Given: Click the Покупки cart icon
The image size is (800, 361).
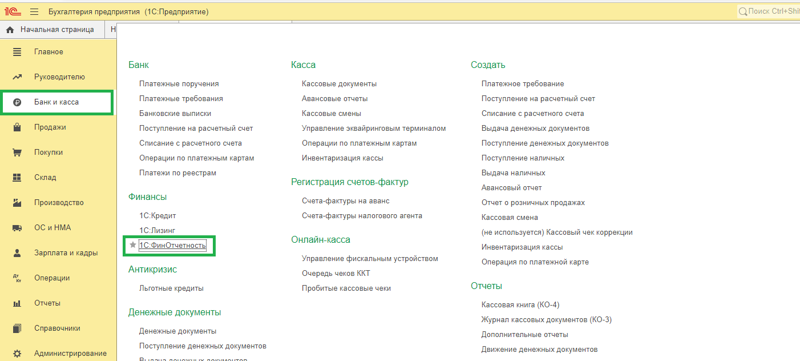Looking at the screenshot, I should pyautogui.click(x=17, y=152).
